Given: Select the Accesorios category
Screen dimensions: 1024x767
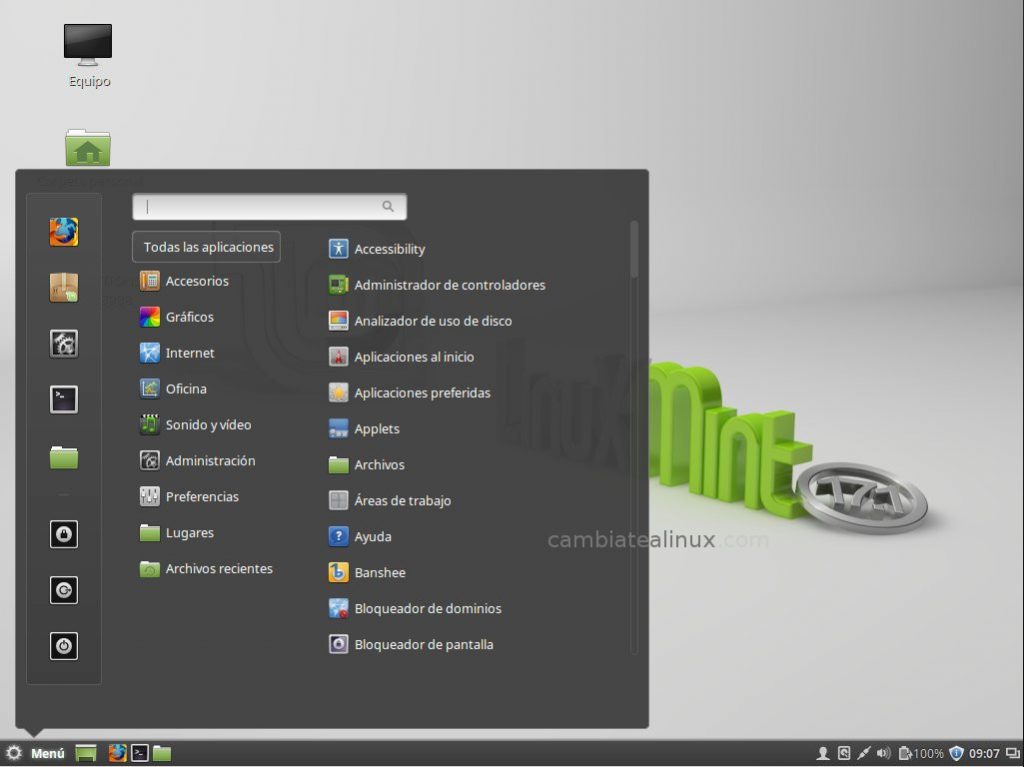Looking at the screenshot, I should click(x=196, y=281).
